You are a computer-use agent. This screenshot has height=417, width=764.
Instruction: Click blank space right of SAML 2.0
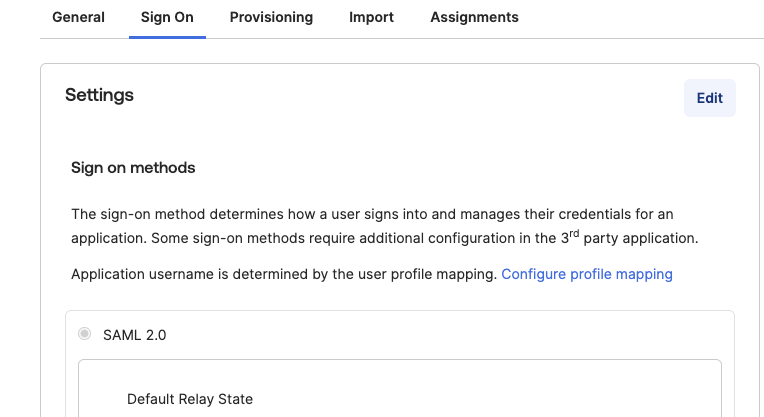tap(448, 335)
